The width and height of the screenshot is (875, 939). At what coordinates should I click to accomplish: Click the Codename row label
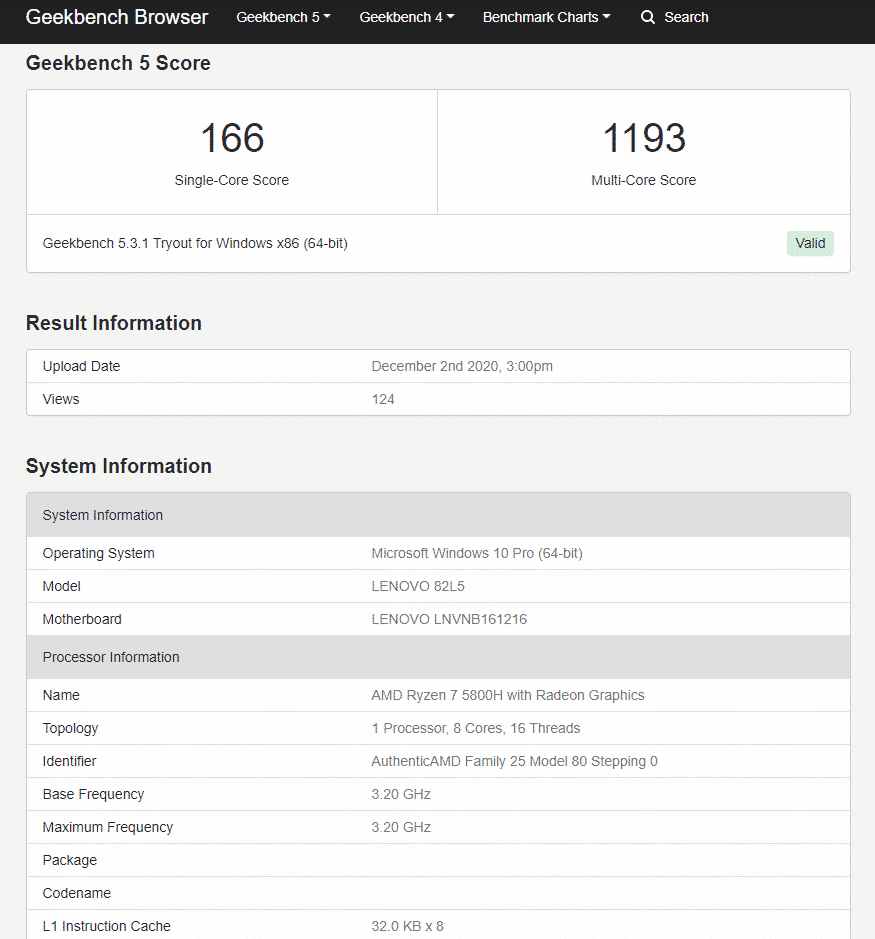click(77, 892)
